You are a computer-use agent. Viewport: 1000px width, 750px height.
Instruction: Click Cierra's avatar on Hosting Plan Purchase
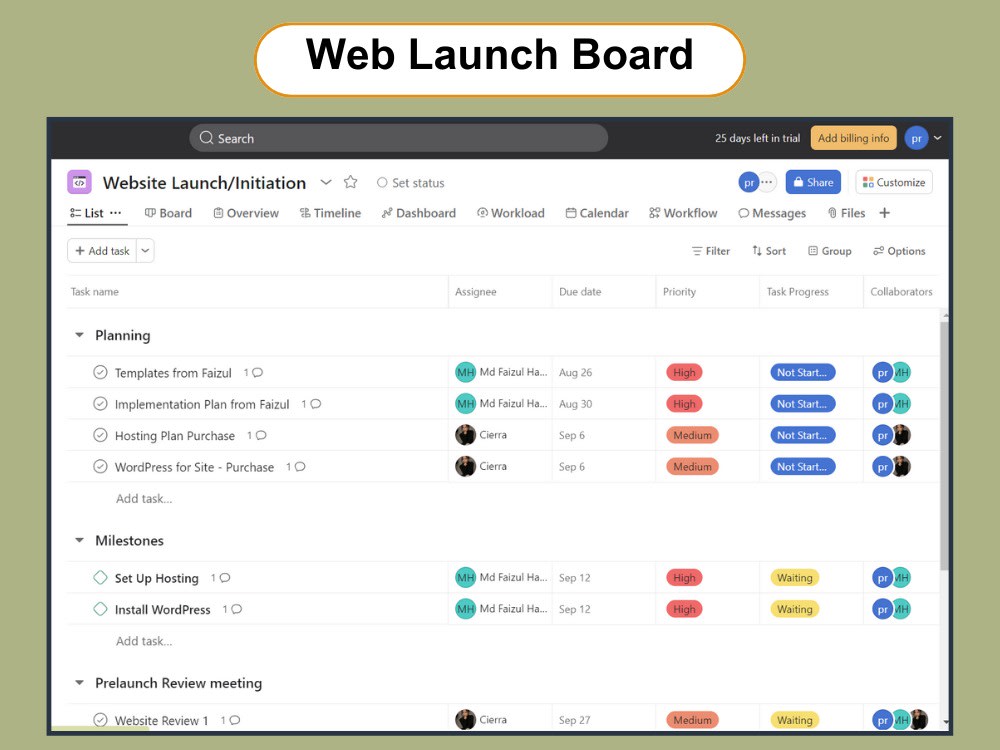[466, 435]
